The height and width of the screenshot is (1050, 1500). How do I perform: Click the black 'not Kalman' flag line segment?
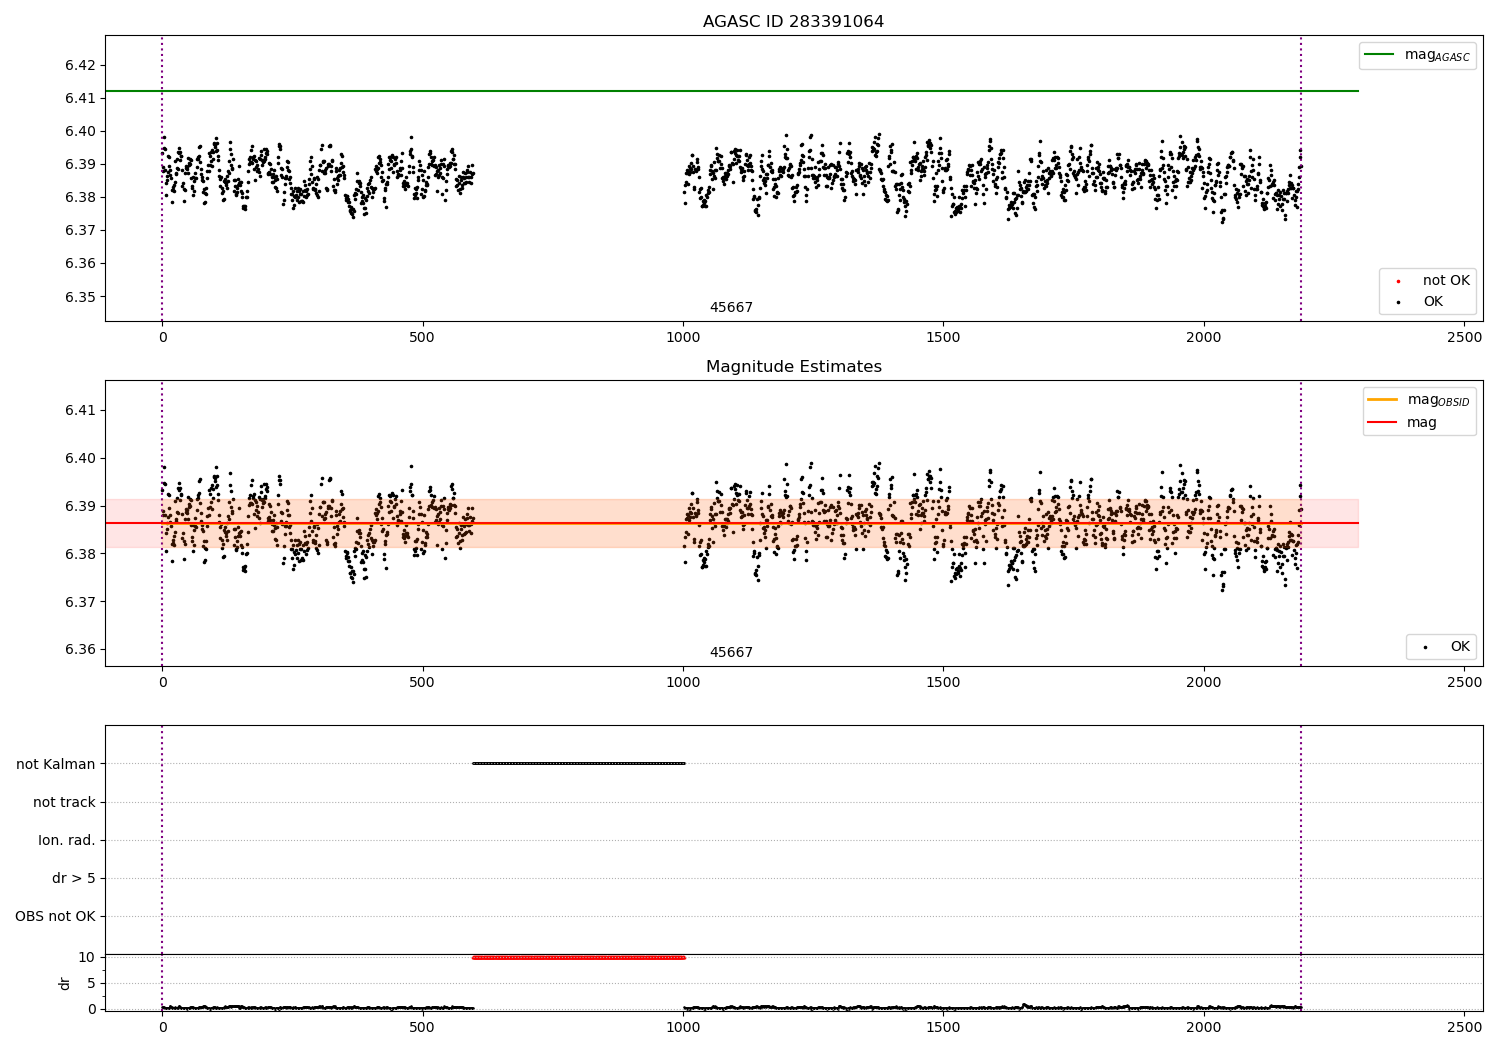click(x=578, y=764)
